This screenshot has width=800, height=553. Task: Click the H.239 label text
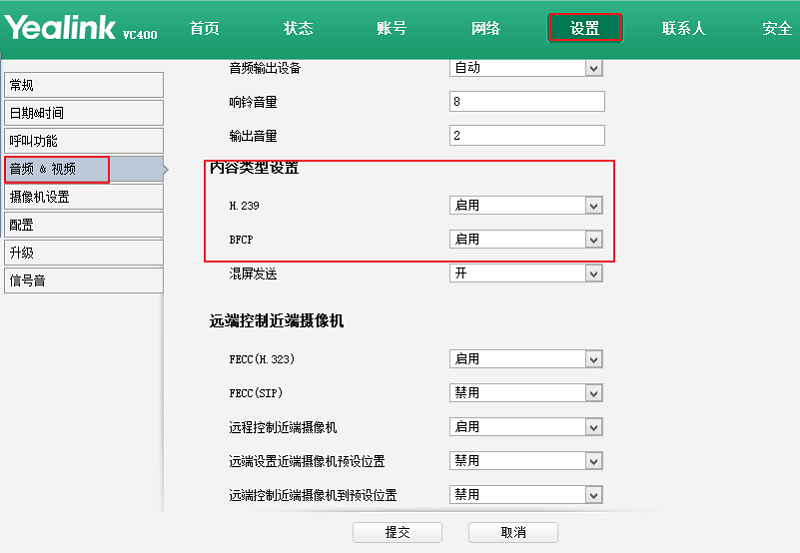click(x=244, y=206)
